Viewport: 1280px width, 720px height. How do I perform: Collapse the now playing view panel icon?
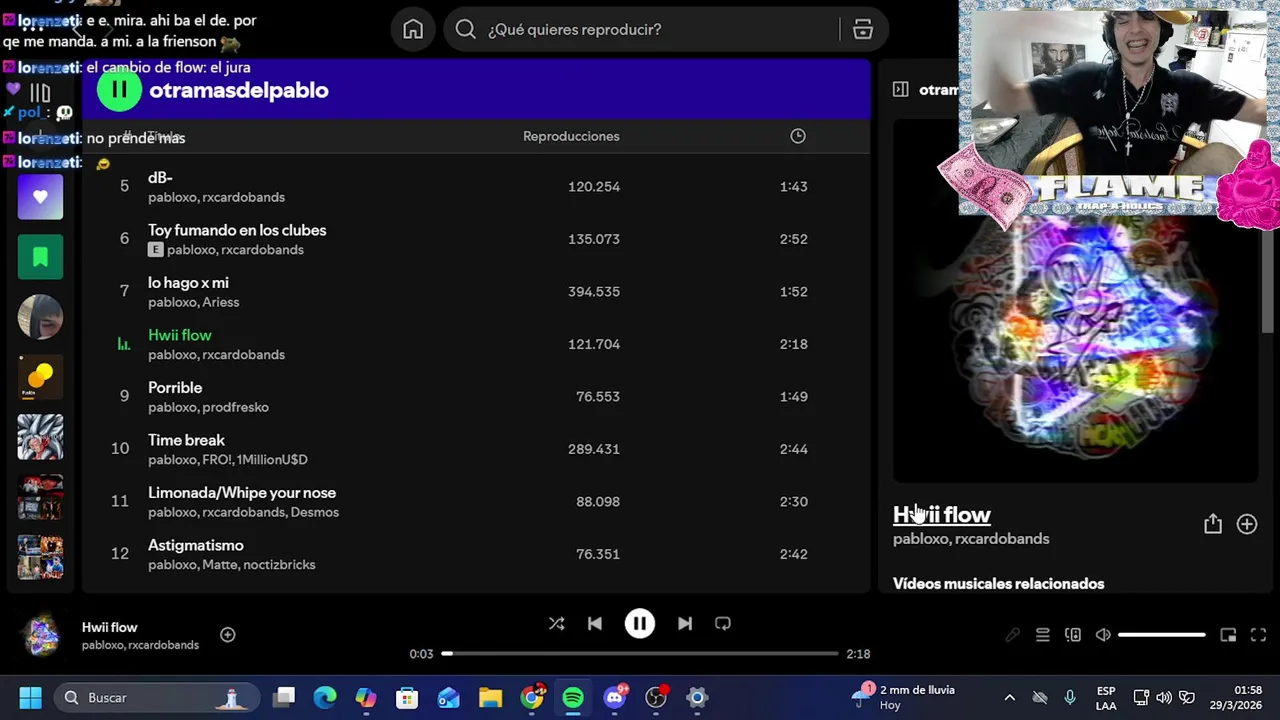pos(900,90)
